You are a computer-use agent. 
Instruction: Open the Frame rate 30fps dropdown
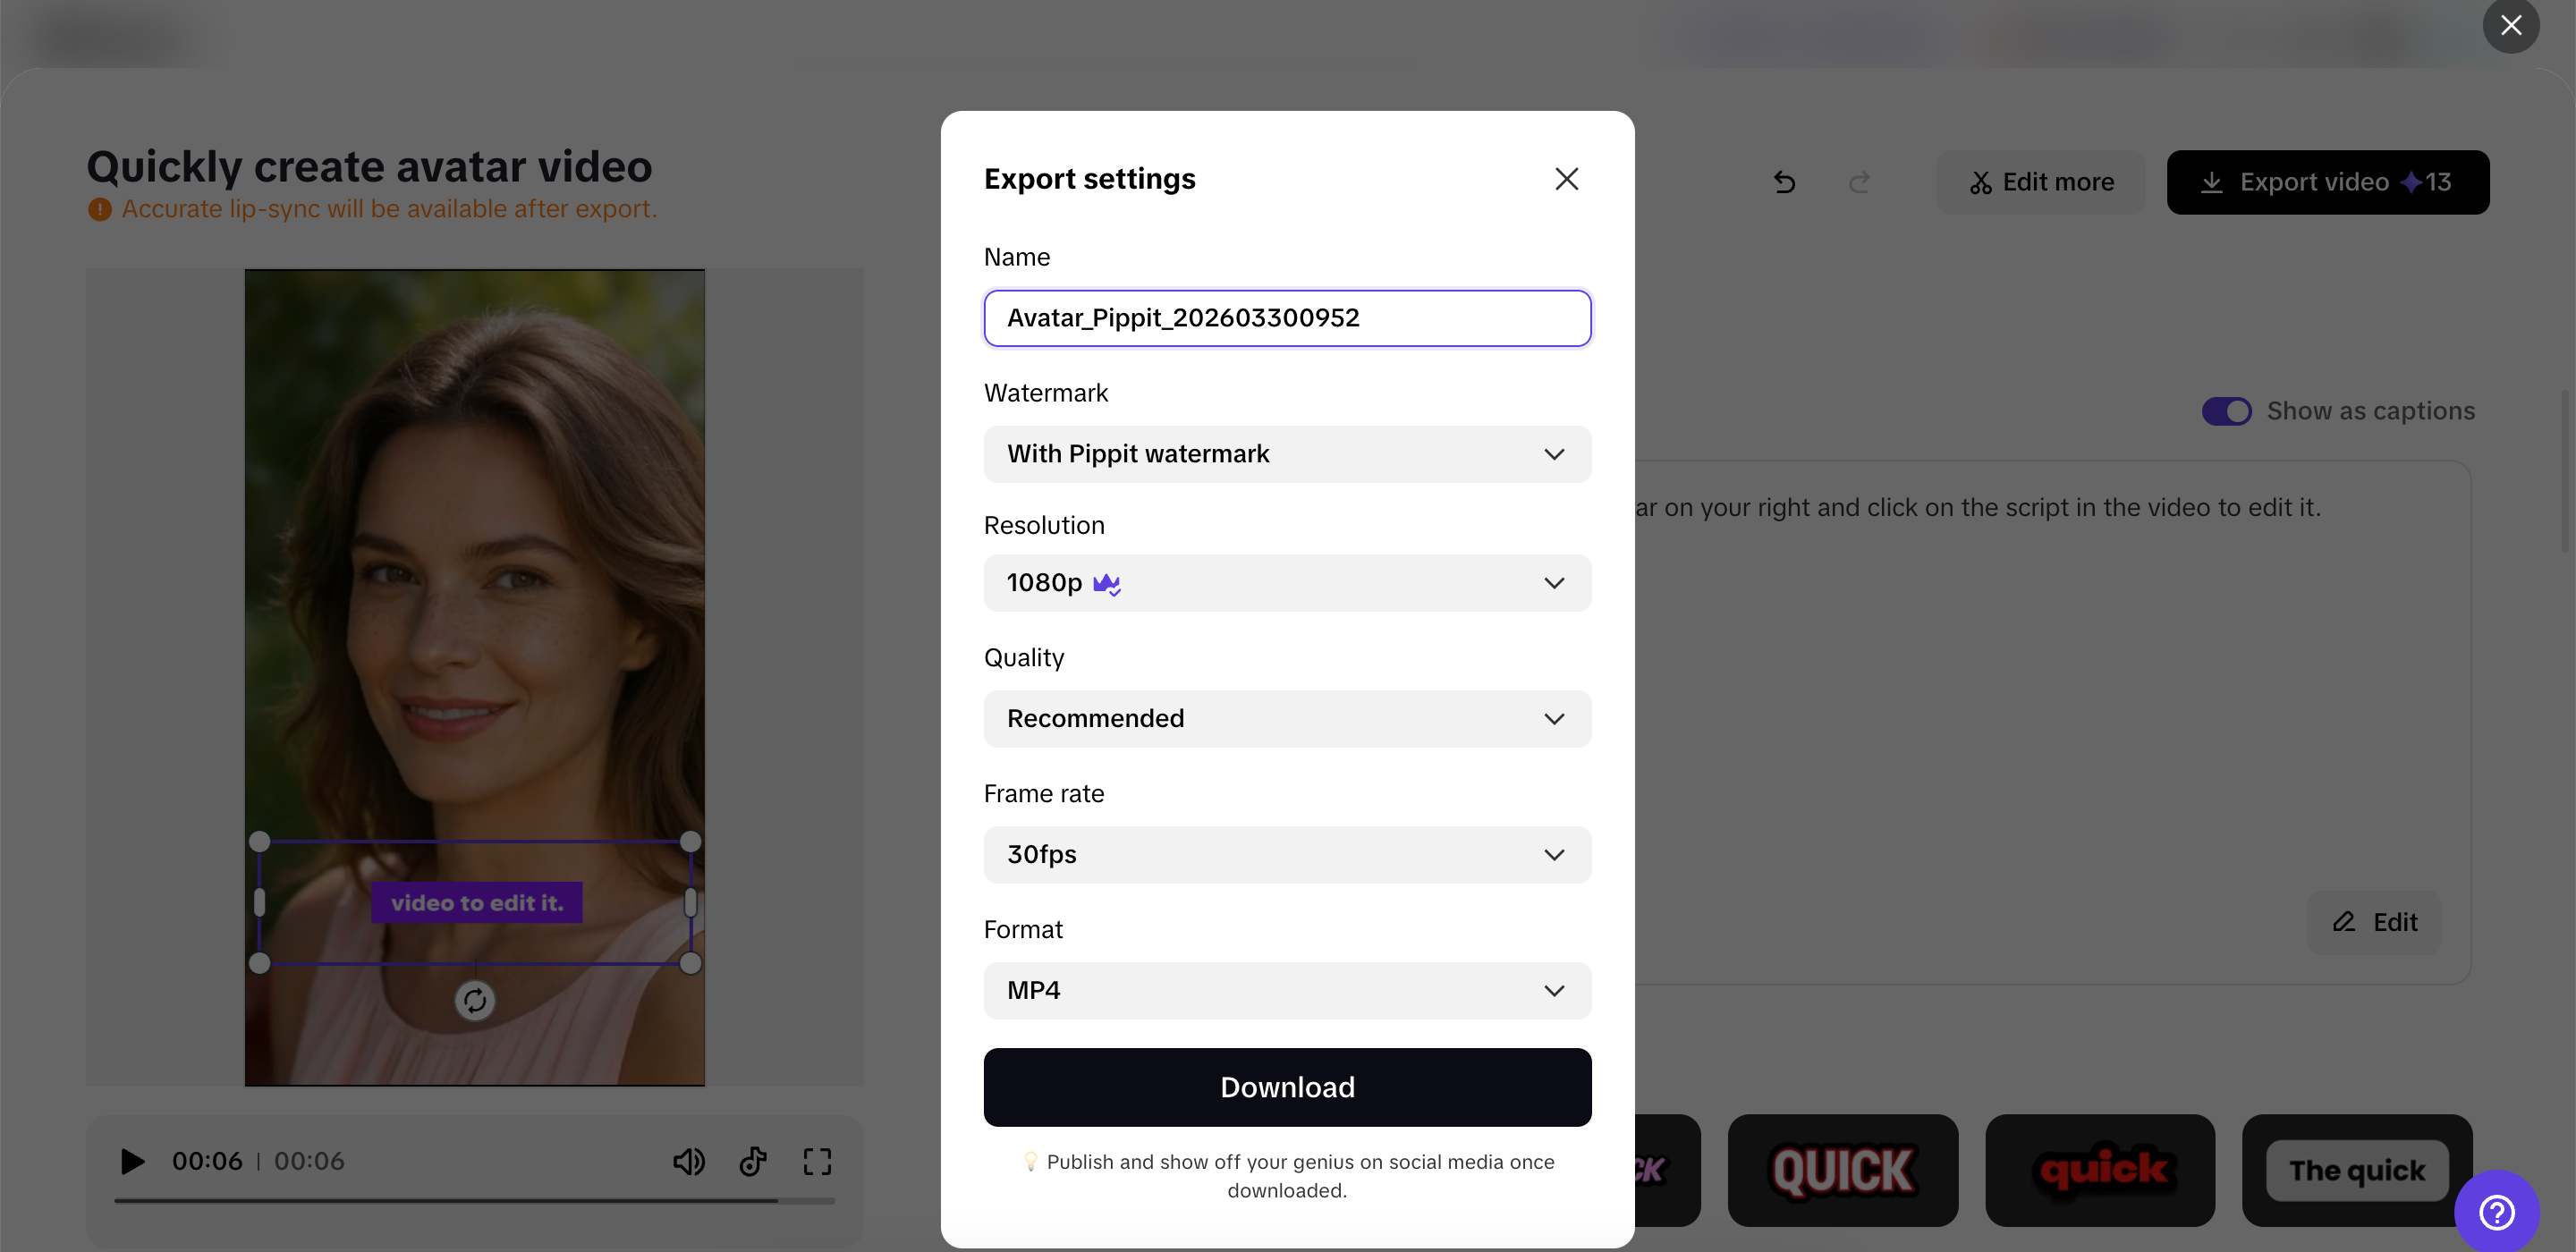coord(1287,855)
